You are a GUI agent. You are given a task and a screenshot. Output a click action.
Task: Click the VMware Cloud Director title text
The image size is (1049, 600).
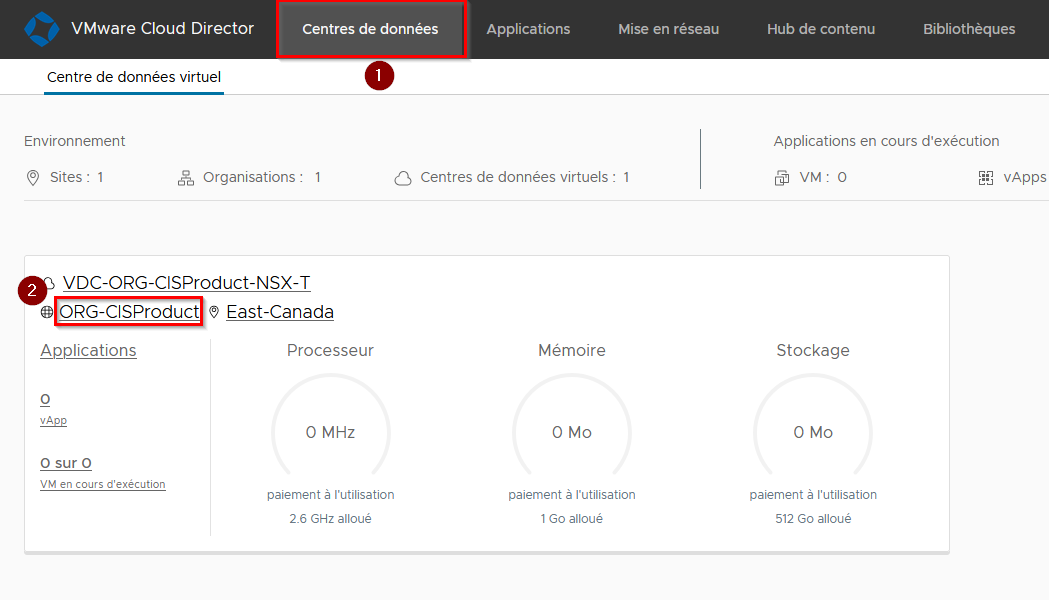pyautogui.click(x=163, y=28)
